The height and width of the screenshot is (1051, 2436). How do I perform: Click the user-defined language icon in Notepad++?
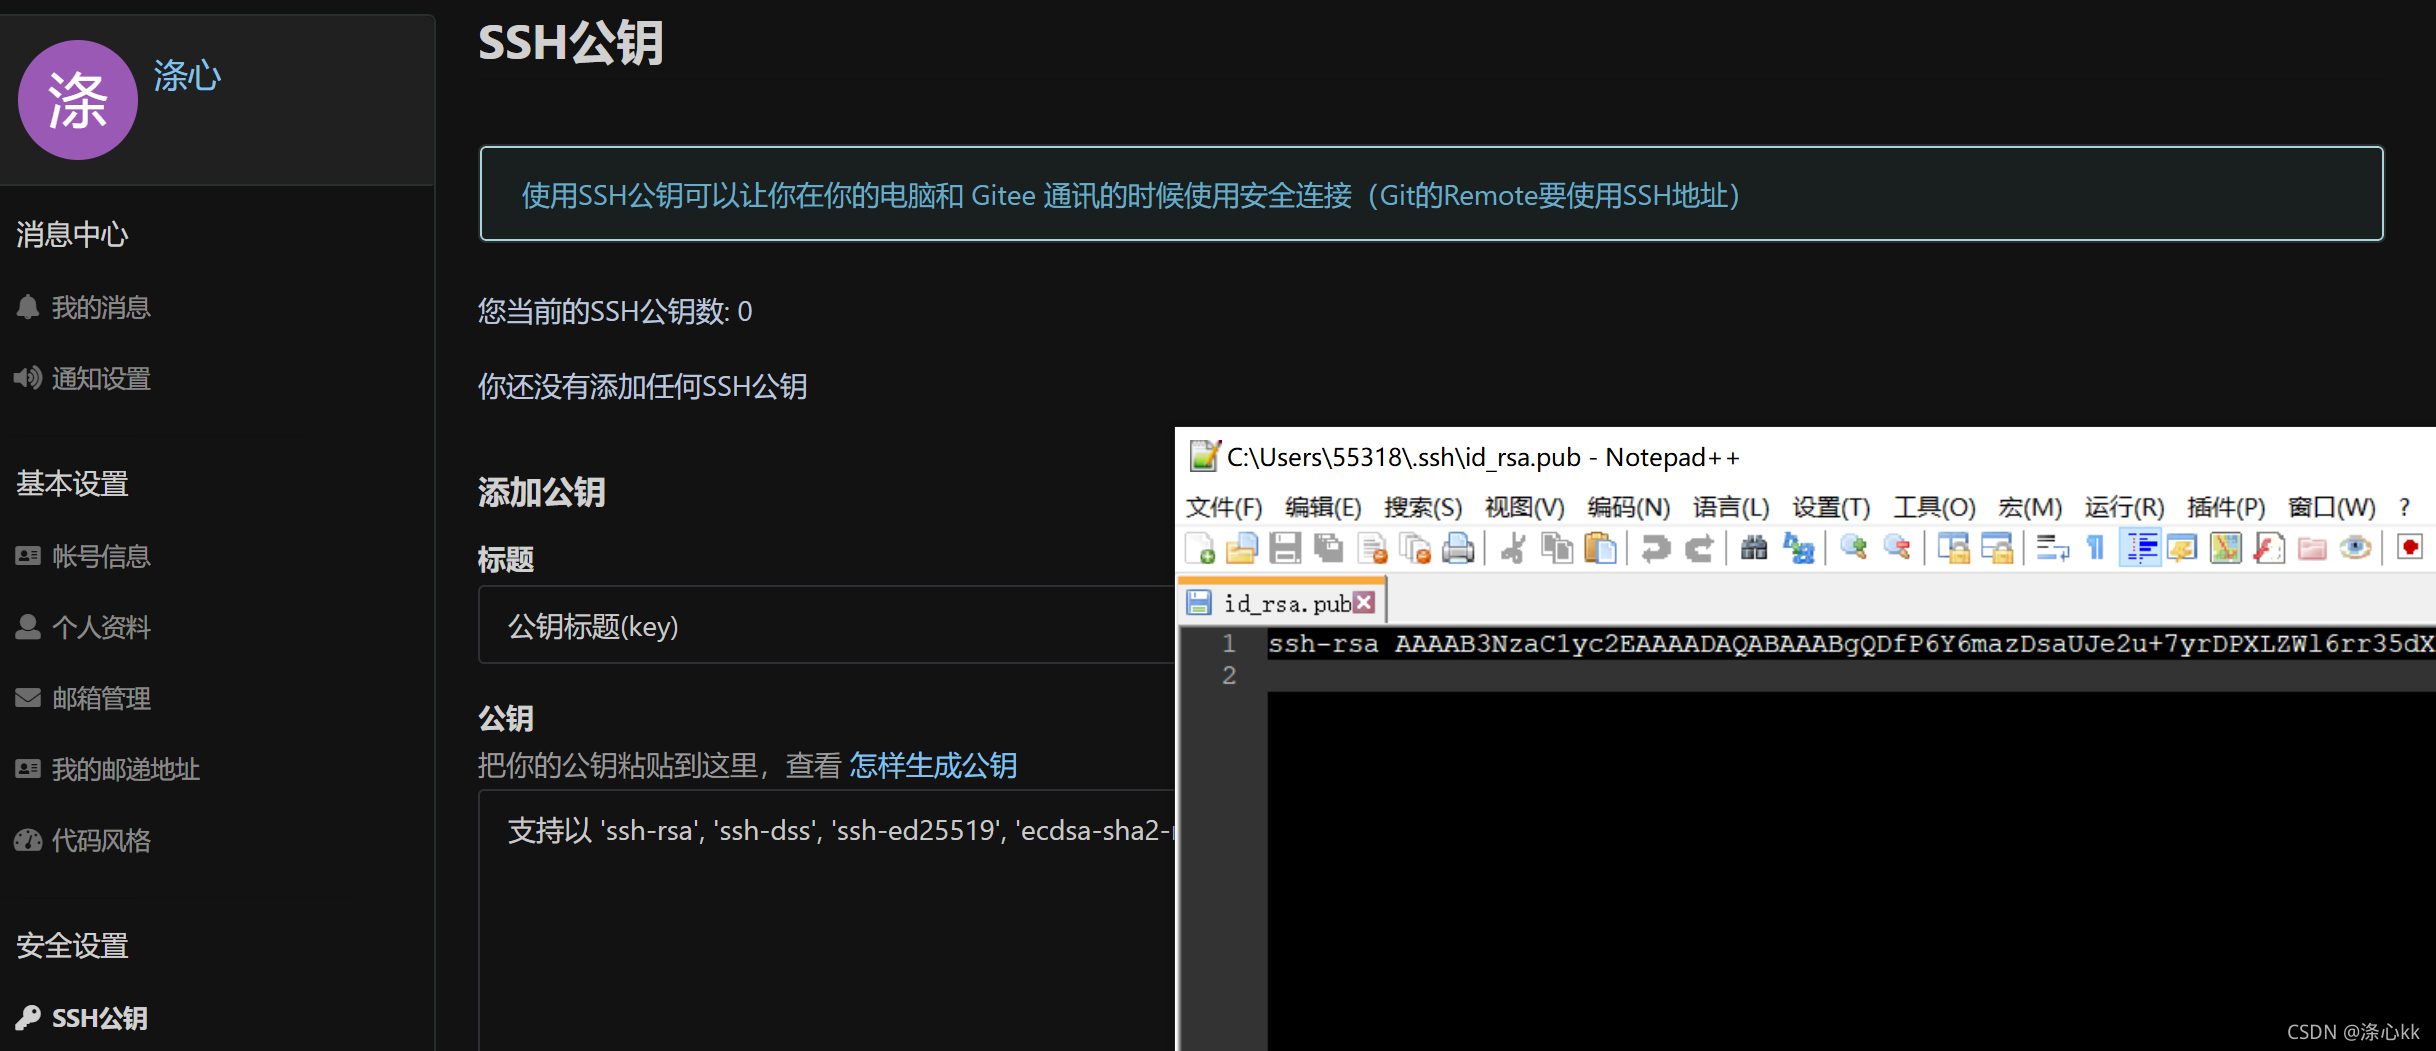point(2182,548)
